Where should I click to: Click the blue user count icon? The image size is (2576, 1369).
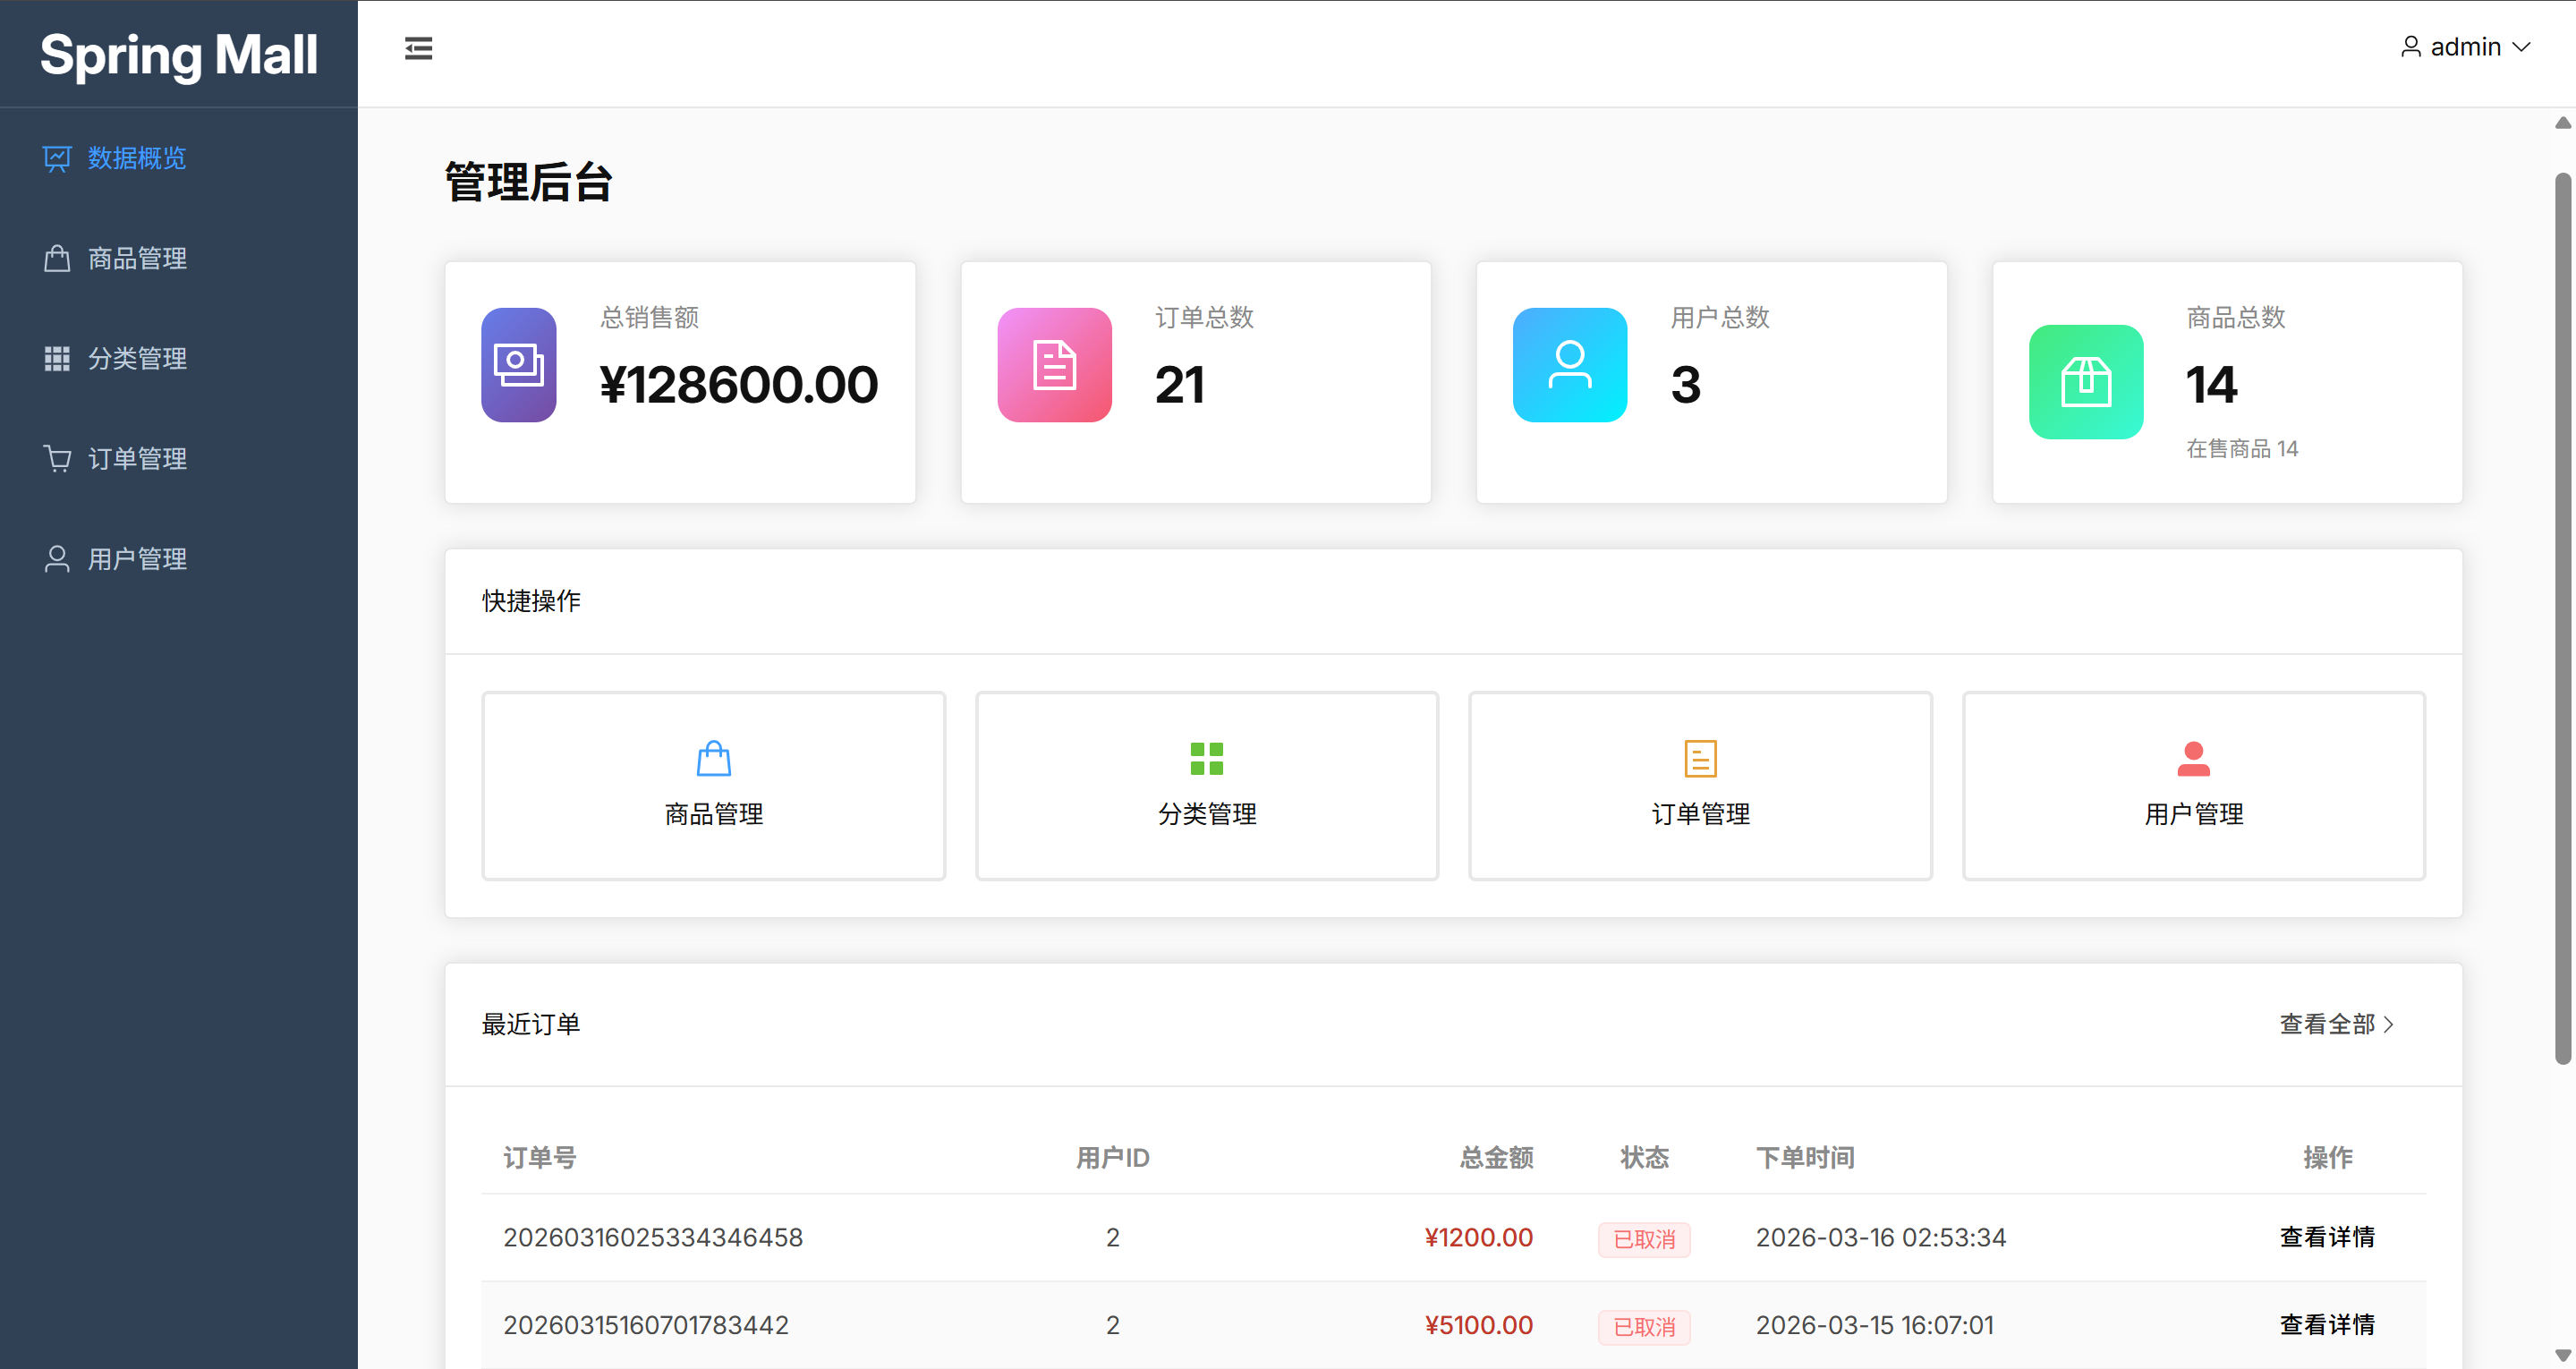pyautogui.click(x=1569, y=365)
